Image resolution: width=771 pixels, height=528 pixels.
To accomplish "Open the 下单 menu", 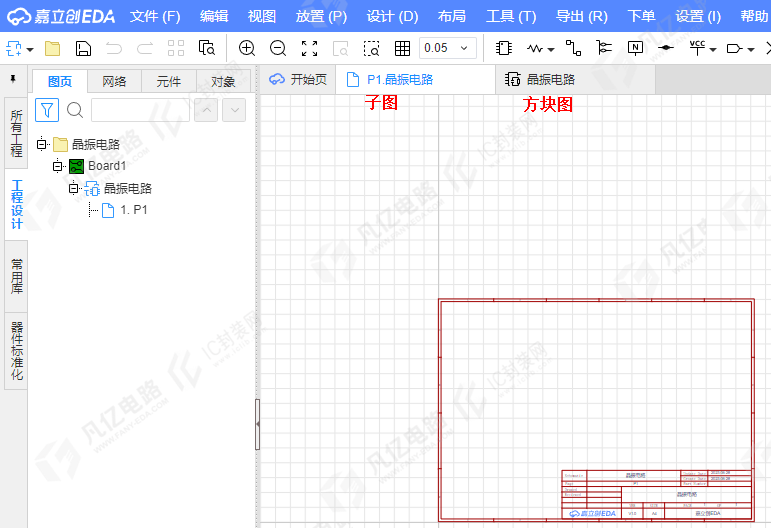I will click(641, 16).
